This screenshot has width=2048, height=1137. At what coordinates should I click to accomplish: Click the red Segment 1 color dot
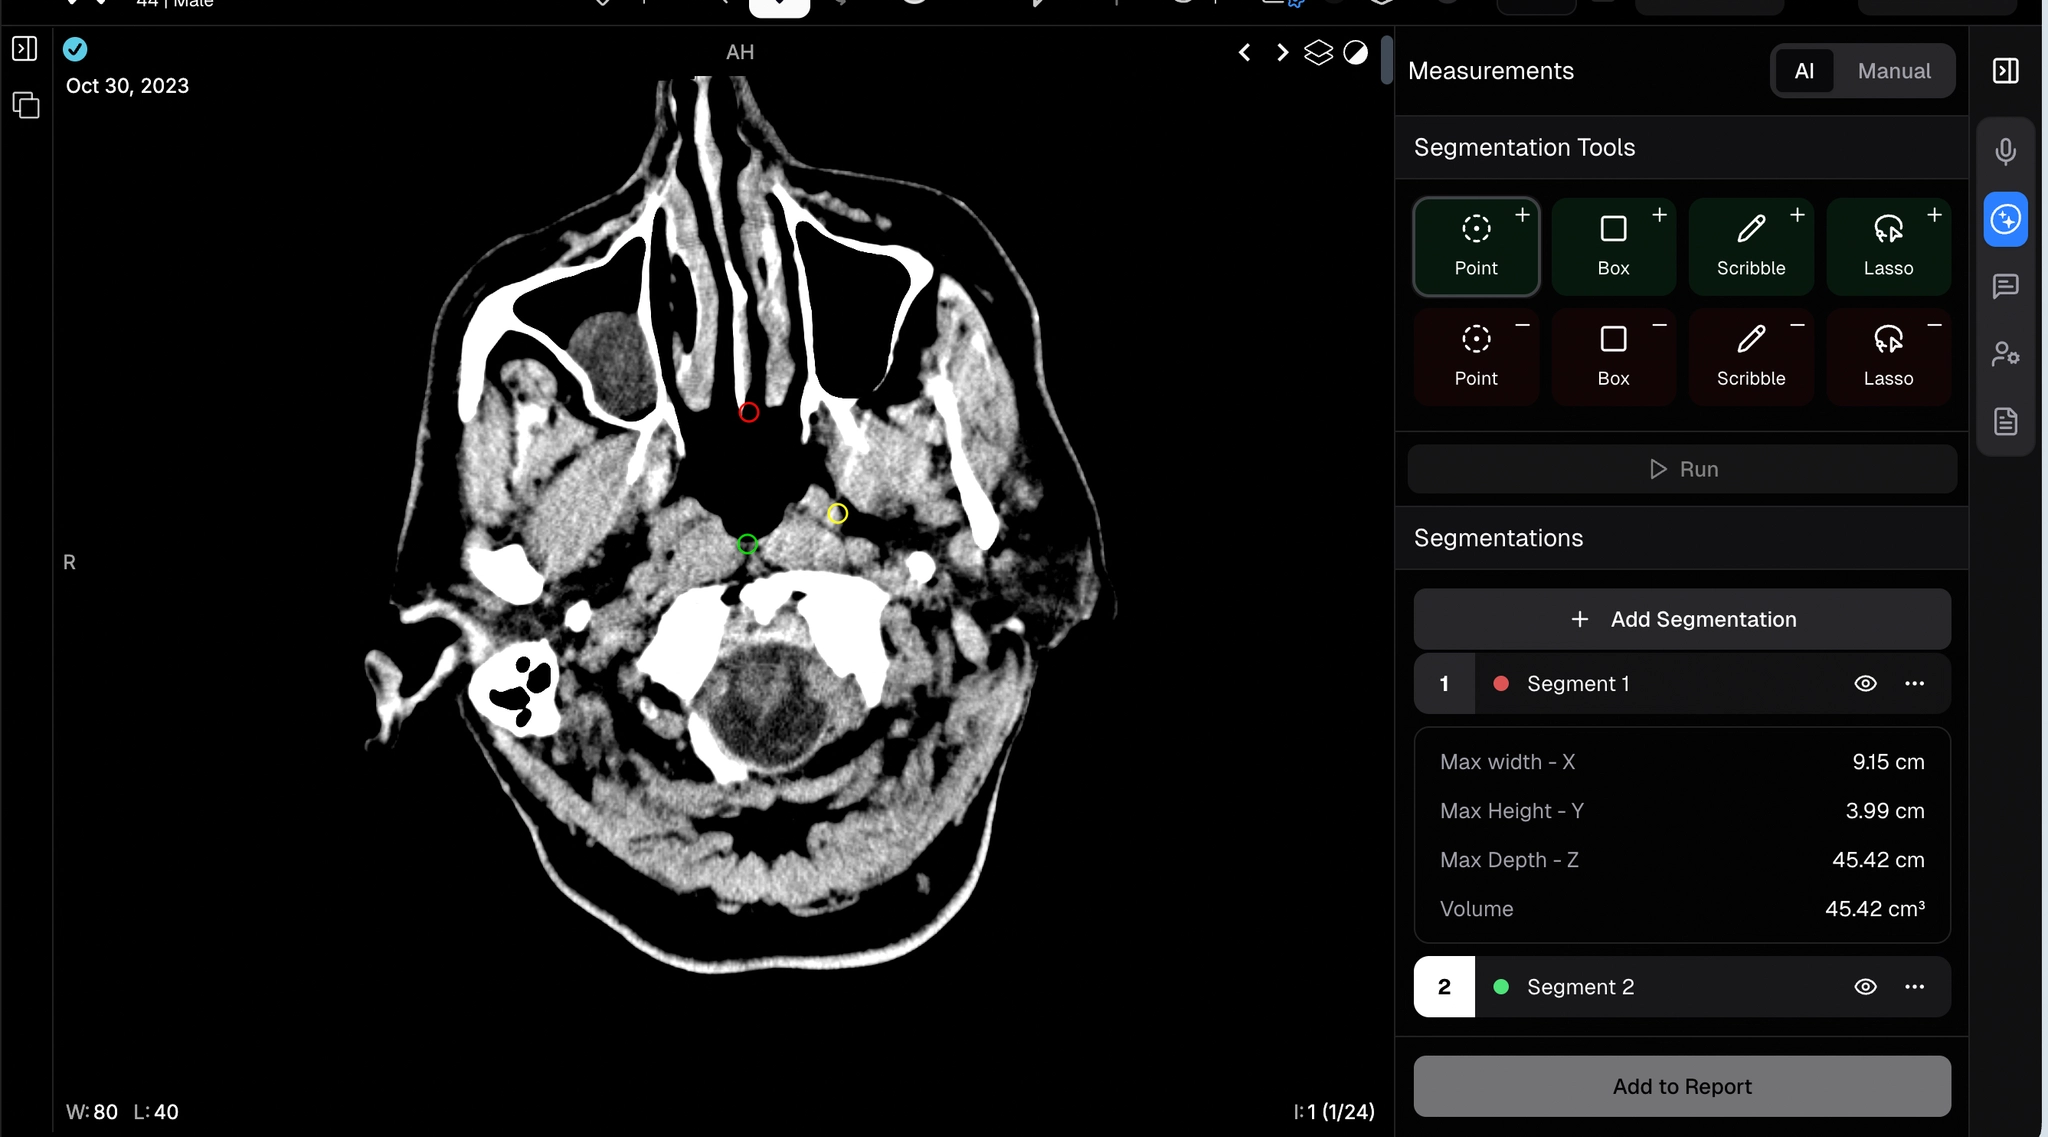(x=1500, y=683)
